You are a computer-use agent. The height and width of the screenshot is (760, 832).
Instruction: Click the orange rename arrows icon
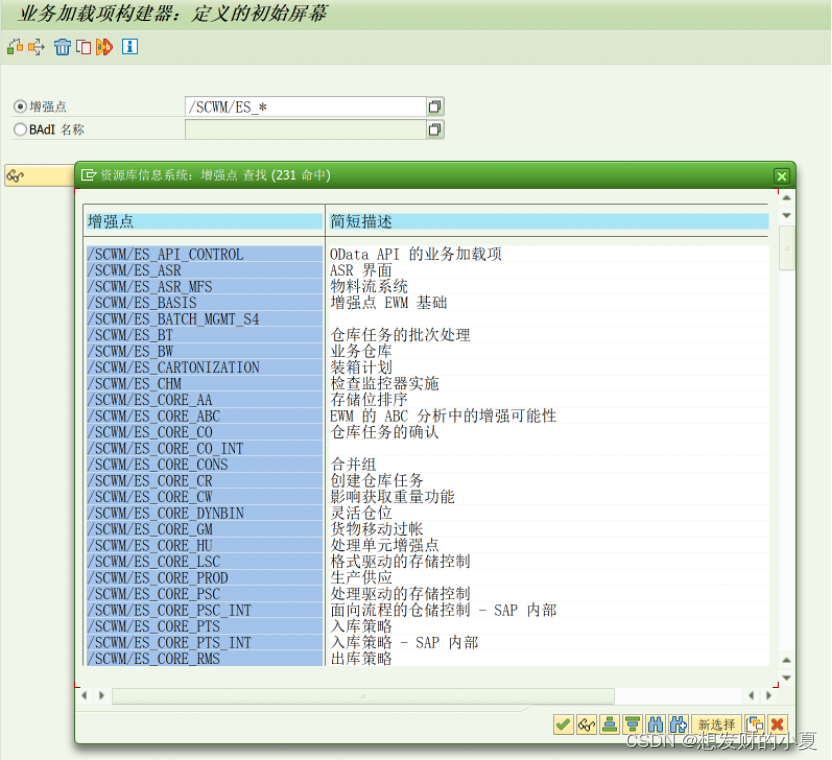pyautogui.click(x=105, y=47)
